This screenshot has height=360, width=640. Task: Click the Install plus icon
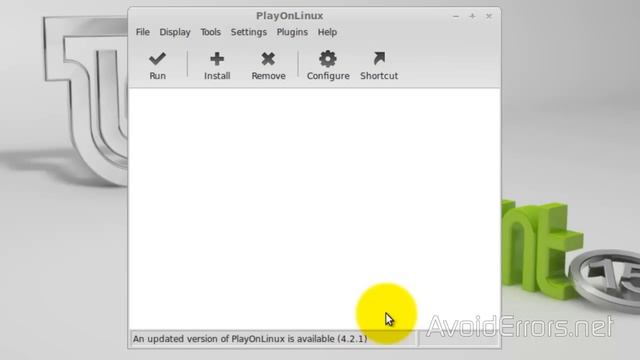tap(217, 59)
